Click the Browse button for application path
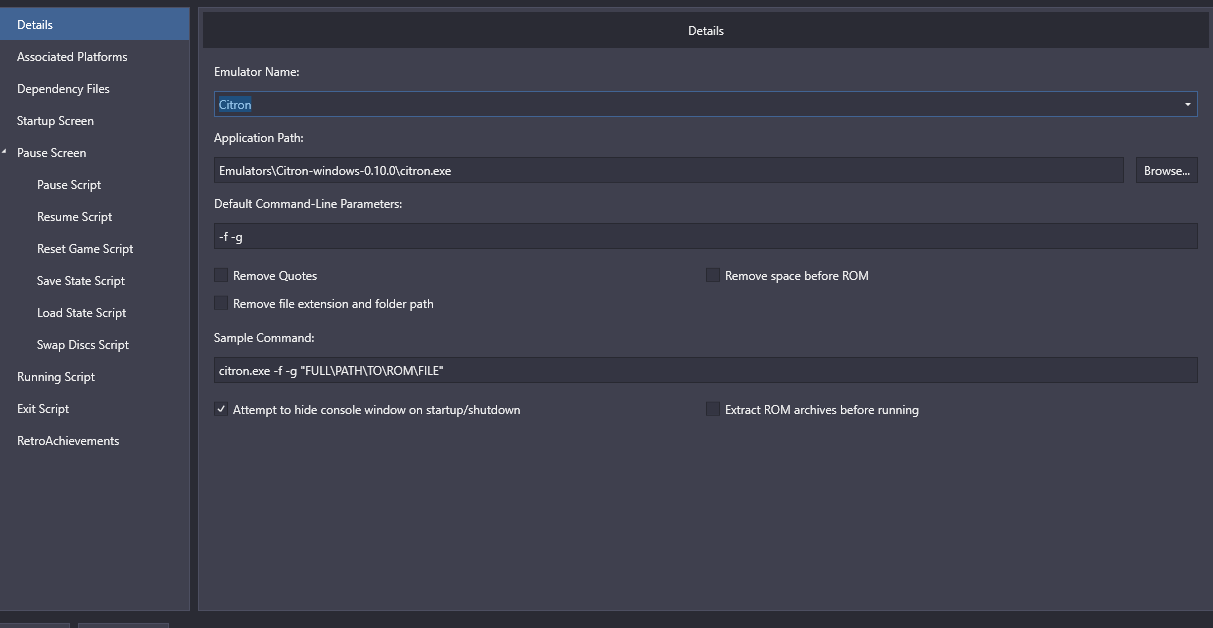Screen dimensions: 1213x628 pos(1166,170)
